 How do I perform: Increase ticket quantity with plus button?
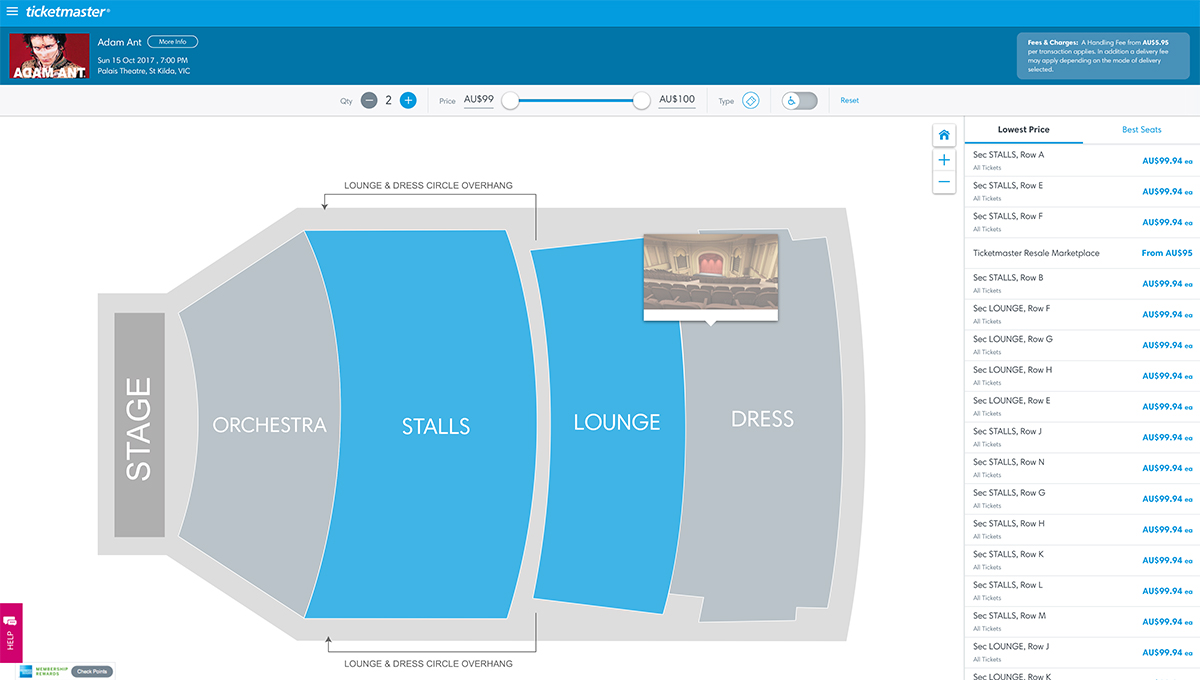coord(408,100)
